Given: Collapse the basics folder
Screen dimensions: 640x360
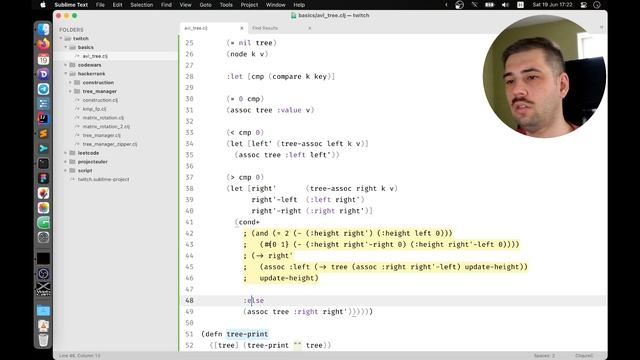Looking at the screenshot, I should pos(66,47).
